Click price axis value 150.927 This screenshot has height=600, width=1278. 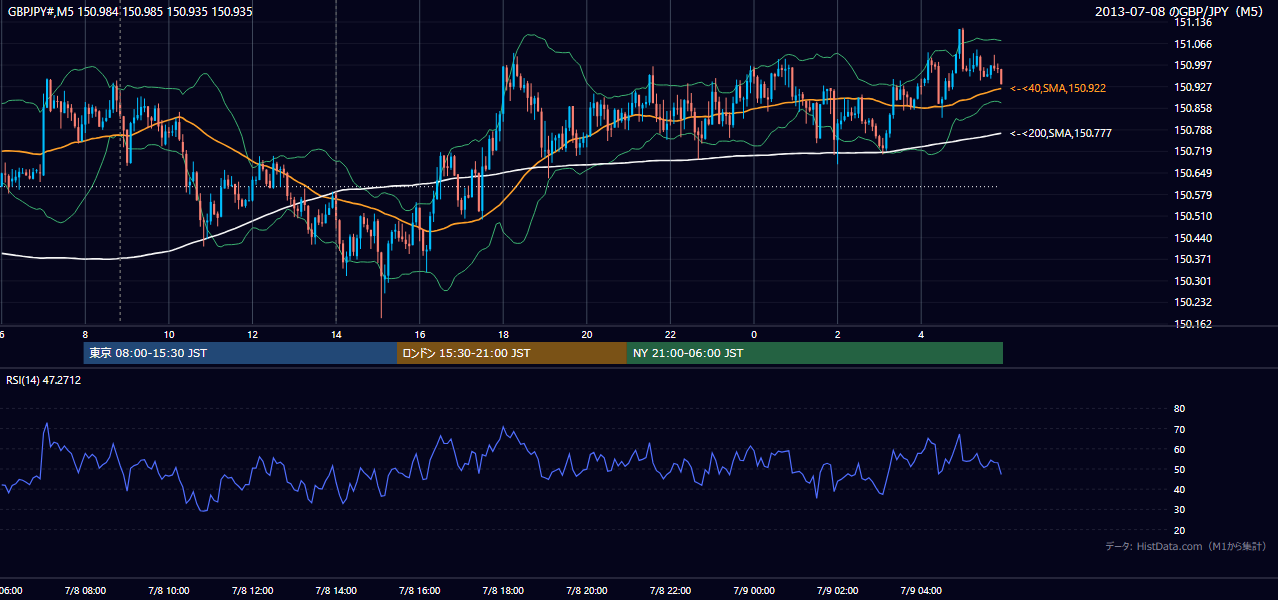point(1193,87)
